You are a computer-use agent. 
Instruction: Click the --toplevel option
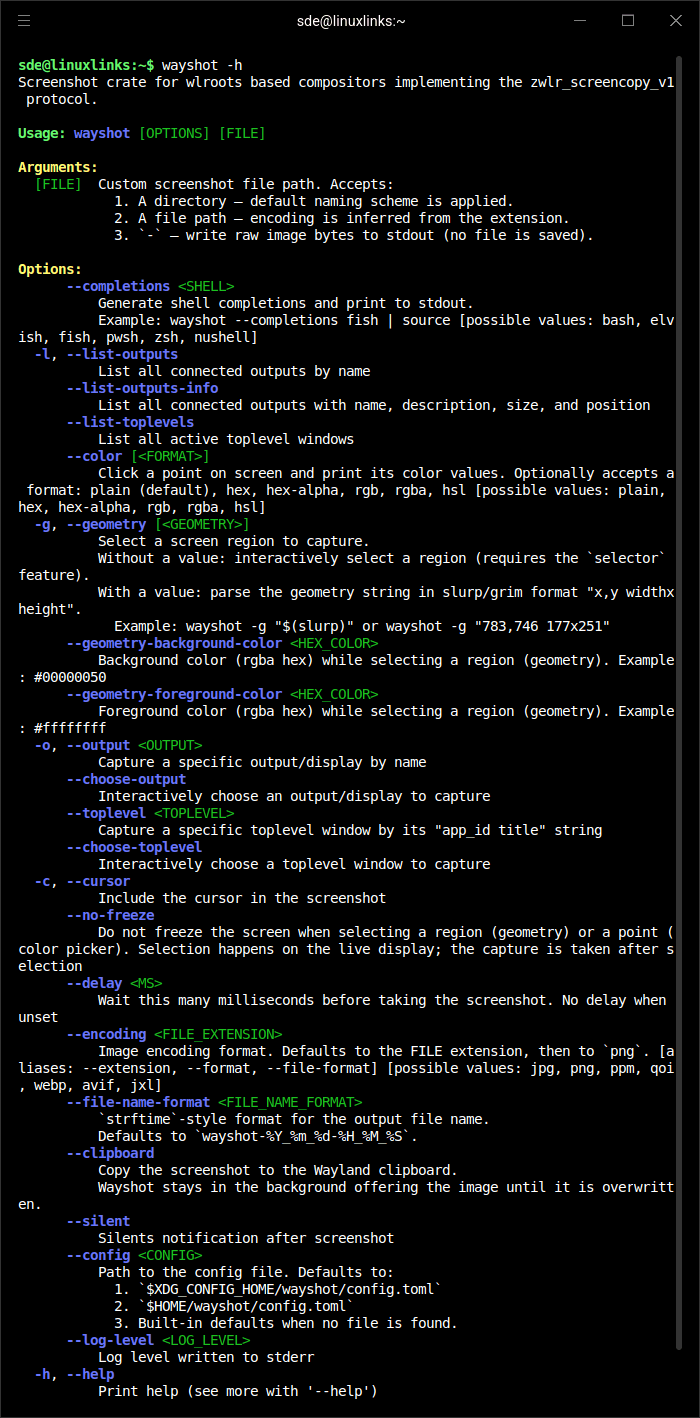106,813
